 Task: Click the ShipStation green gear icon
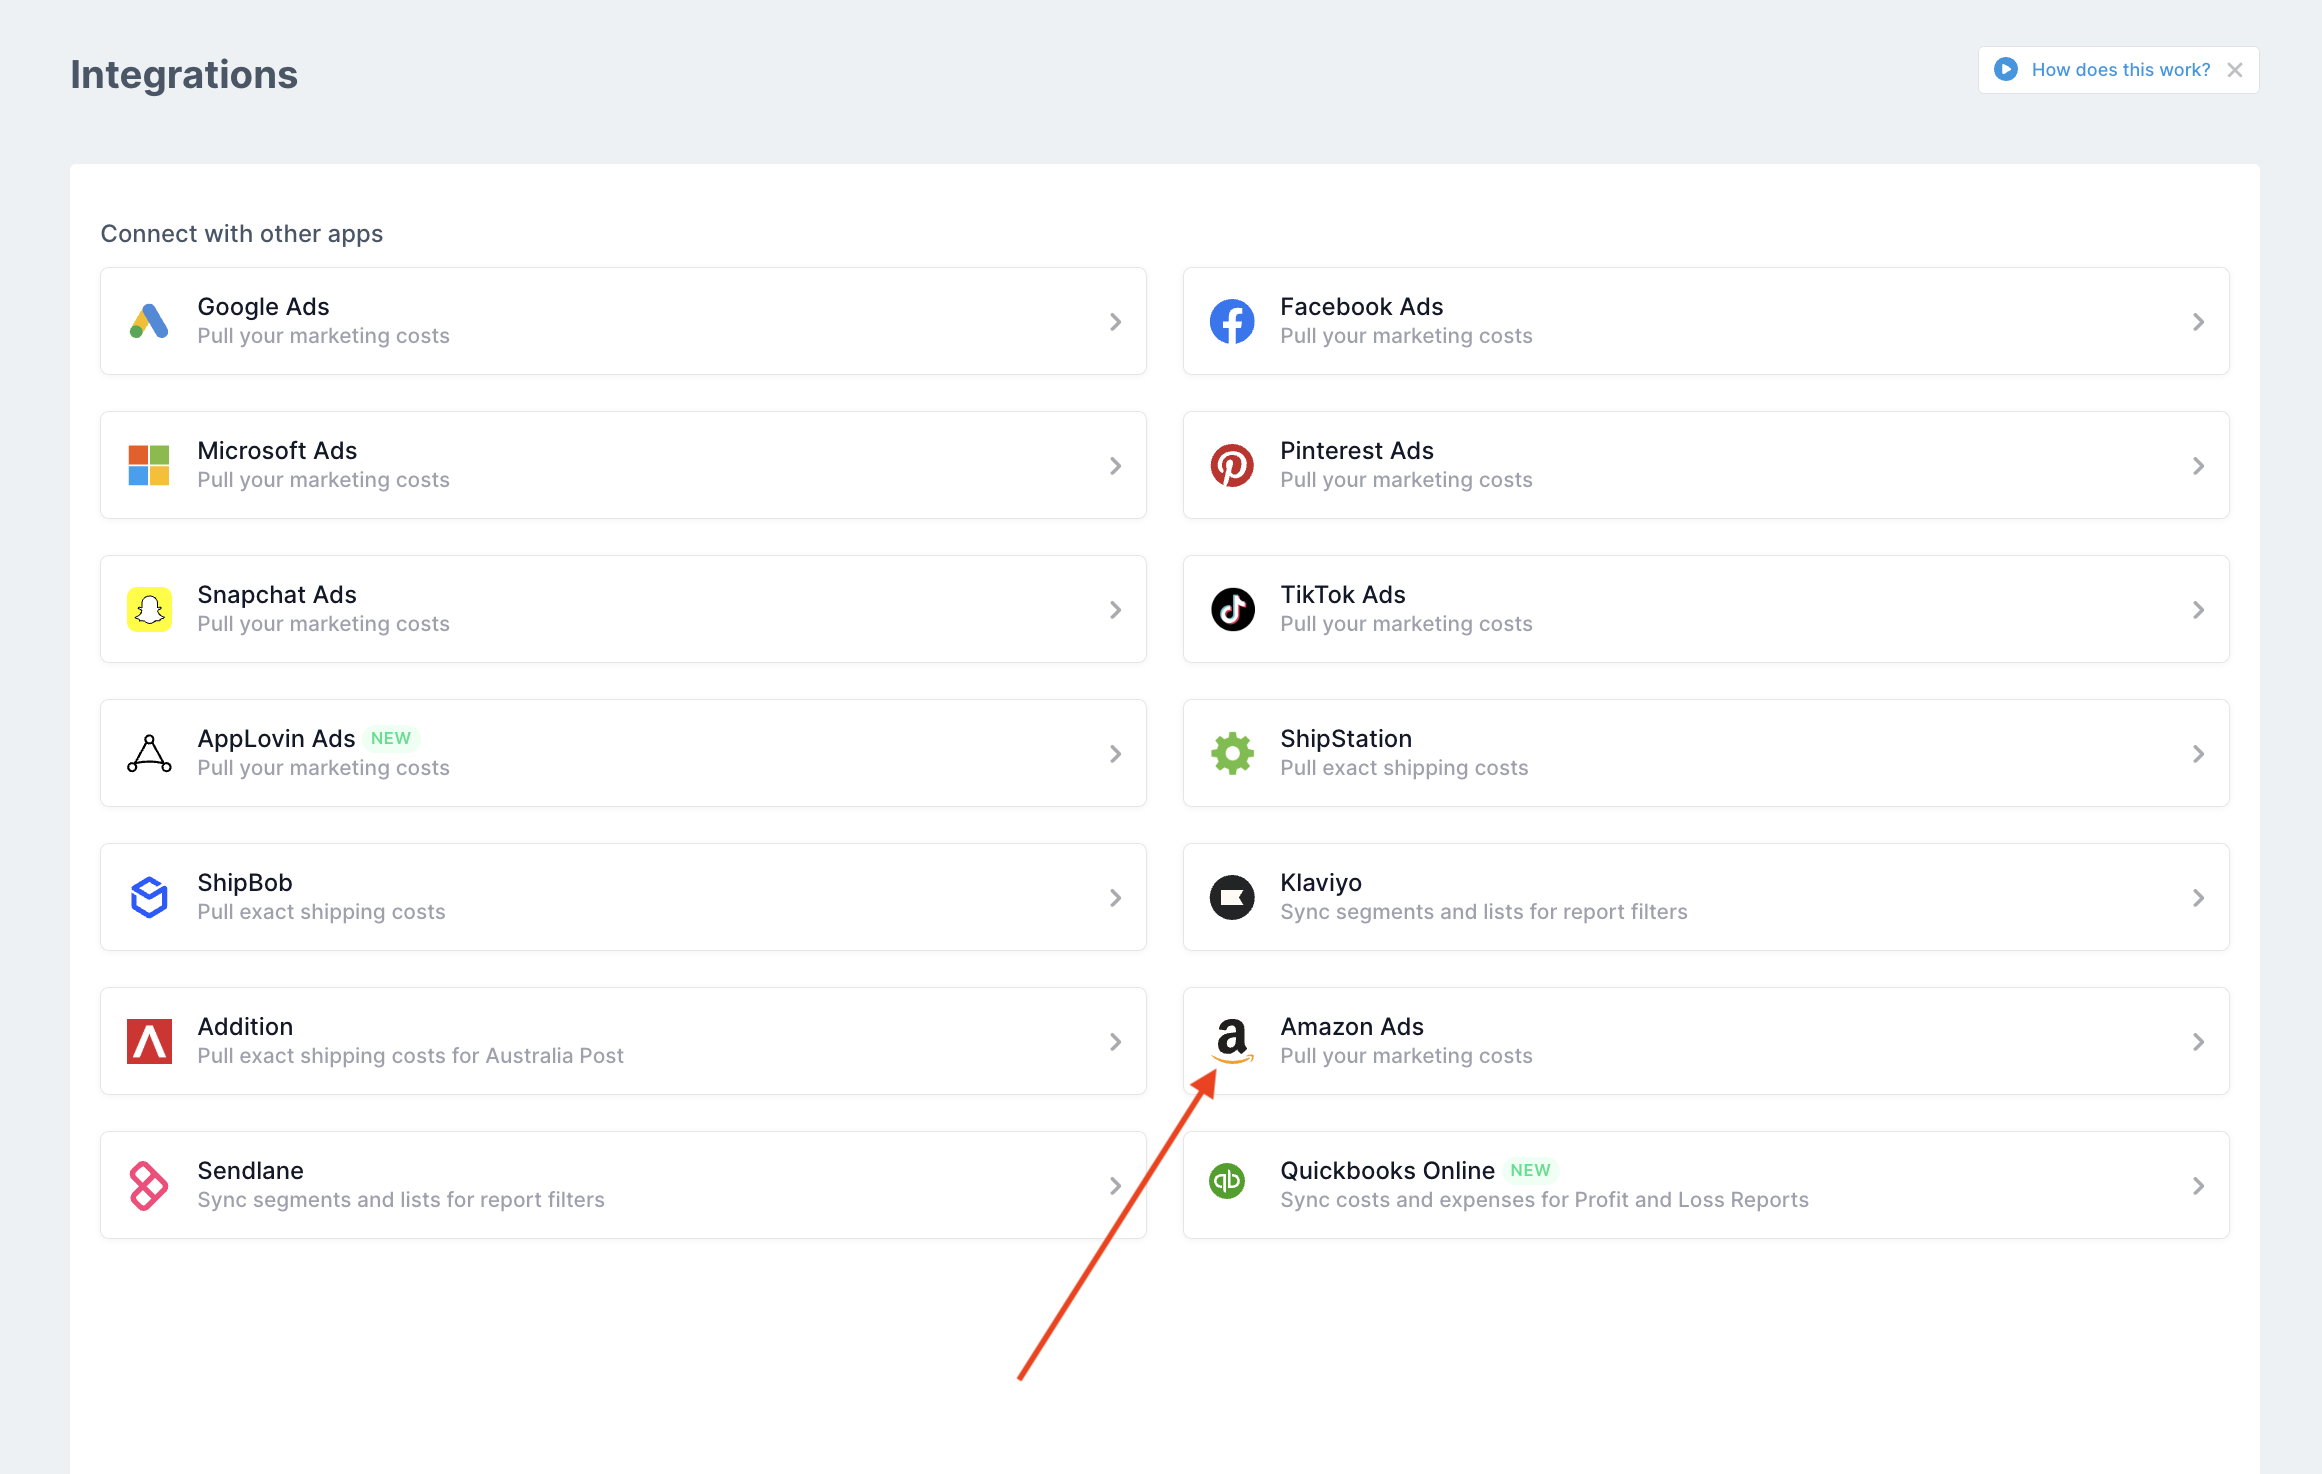tap(1232, 753)
